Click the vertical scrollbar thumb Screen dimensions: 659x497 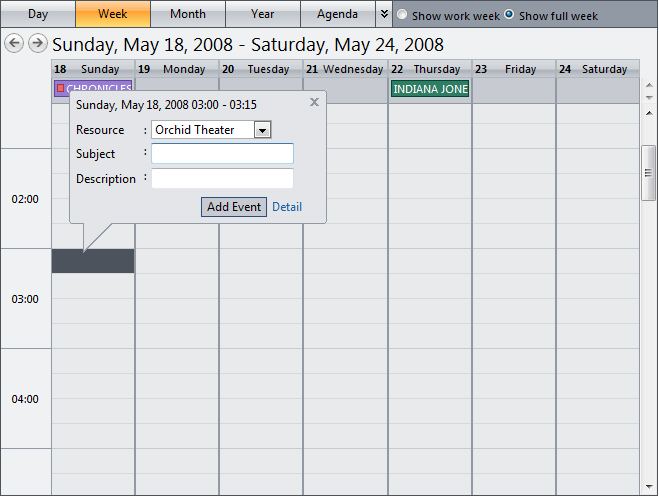pos(649,172)
